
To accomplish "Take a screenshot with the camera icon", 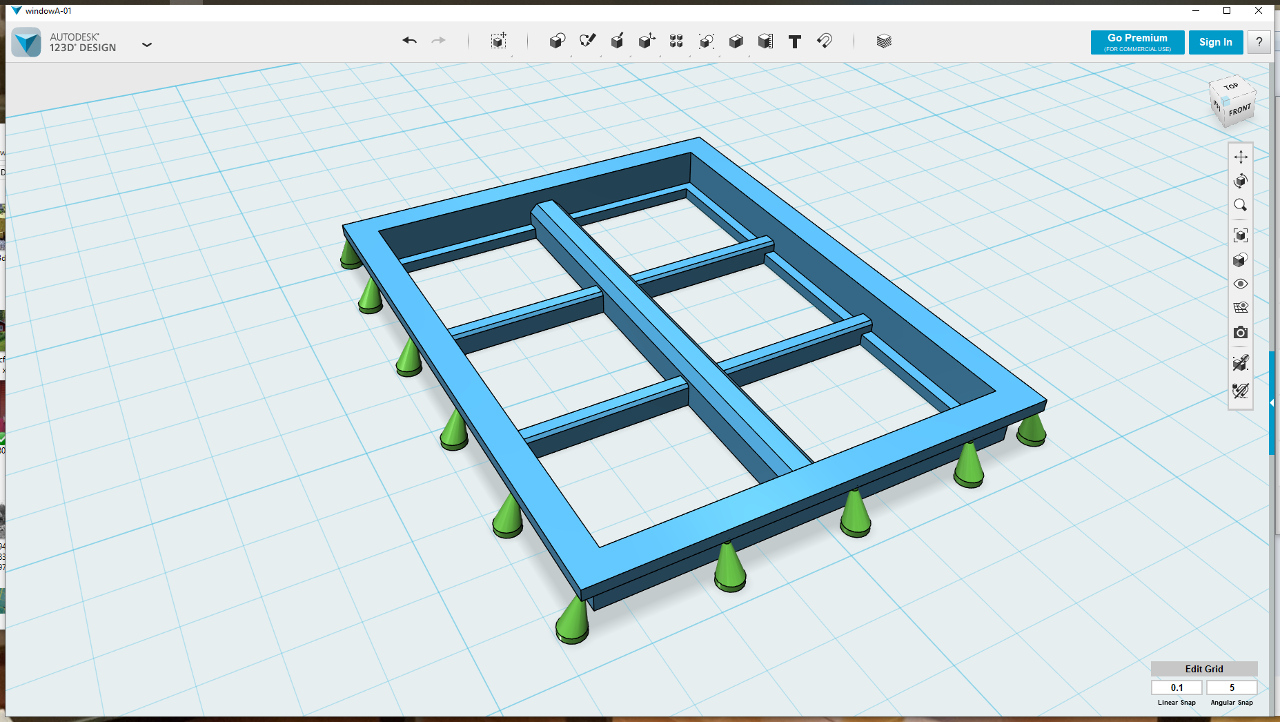I will (x=1241, y=332).
